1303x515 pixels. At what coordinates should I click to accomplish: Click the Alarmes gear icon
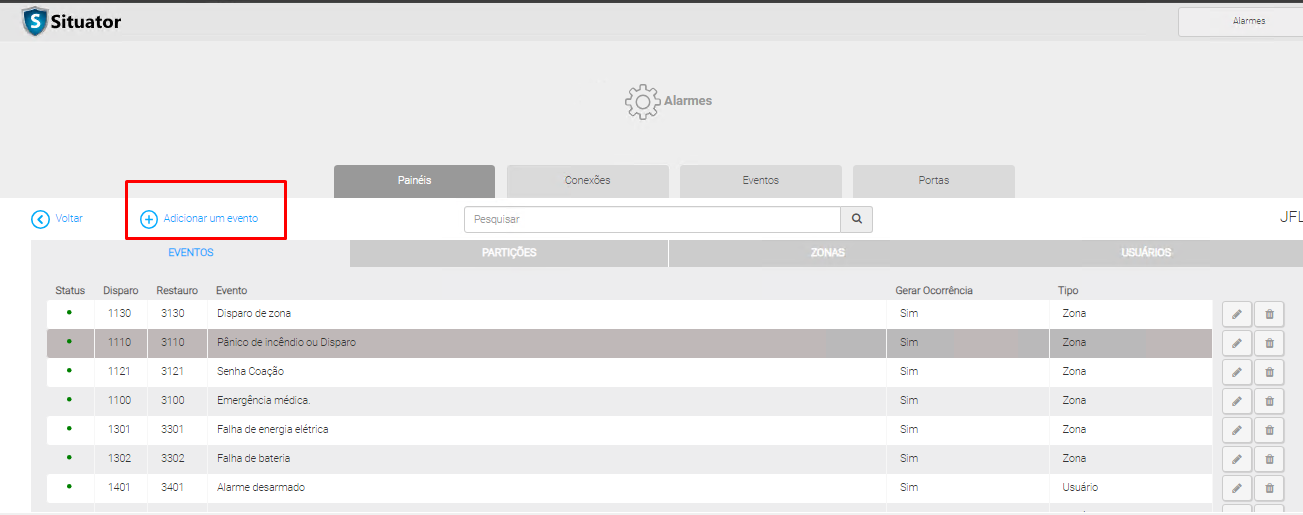point(640,102)
